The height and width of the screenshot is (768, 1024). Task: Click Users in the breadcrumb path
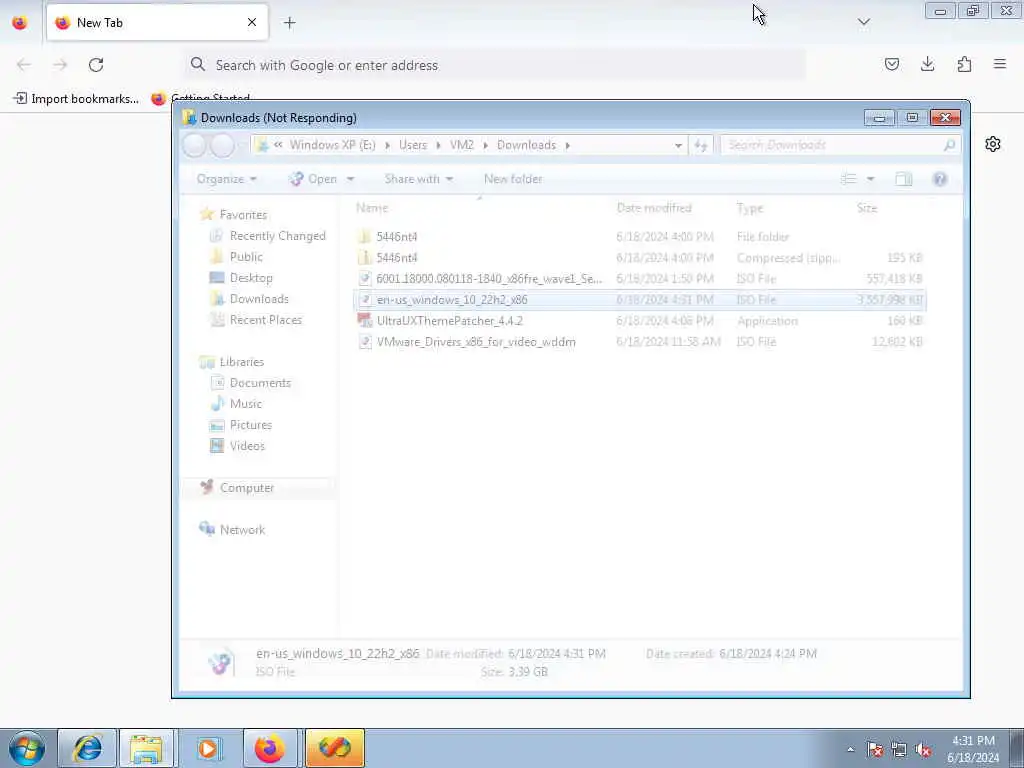tap(413, 145)
